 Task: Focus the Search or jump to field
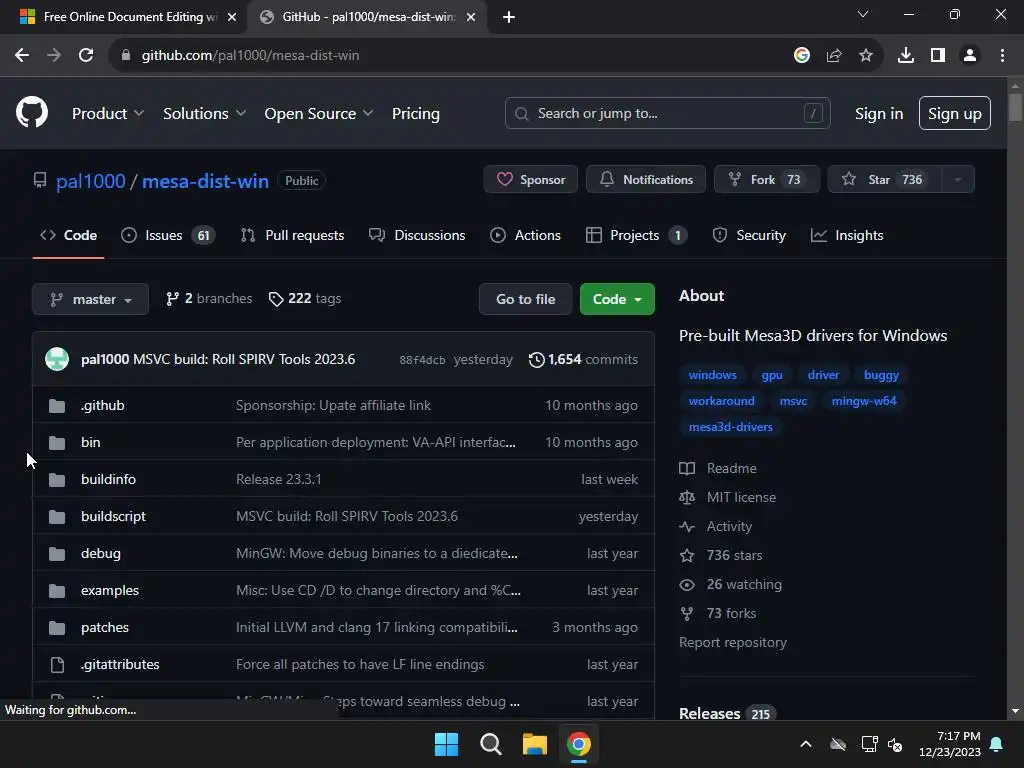667,114
